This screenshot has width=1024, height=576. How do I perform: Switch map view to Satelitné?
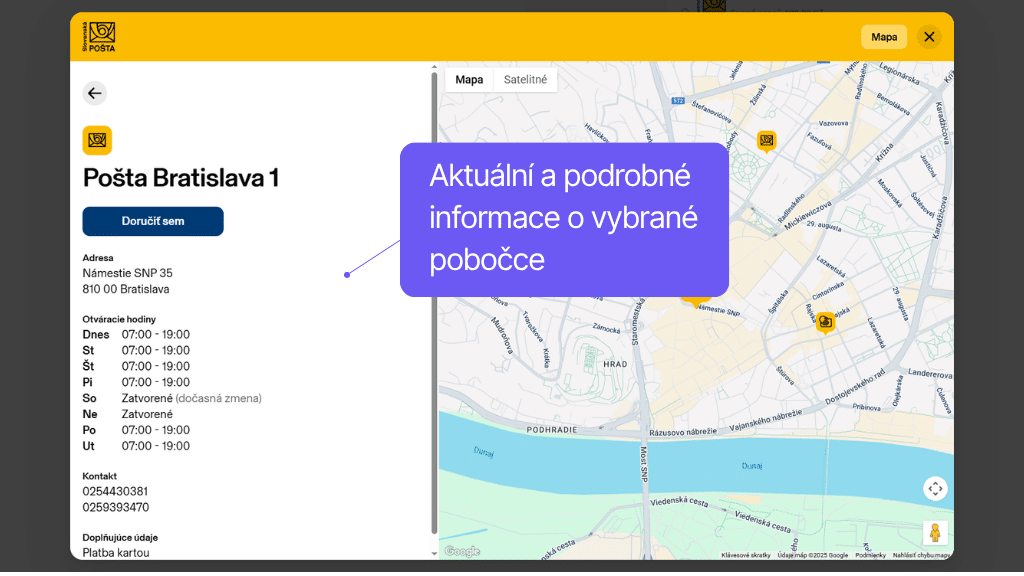click(524, 79)
